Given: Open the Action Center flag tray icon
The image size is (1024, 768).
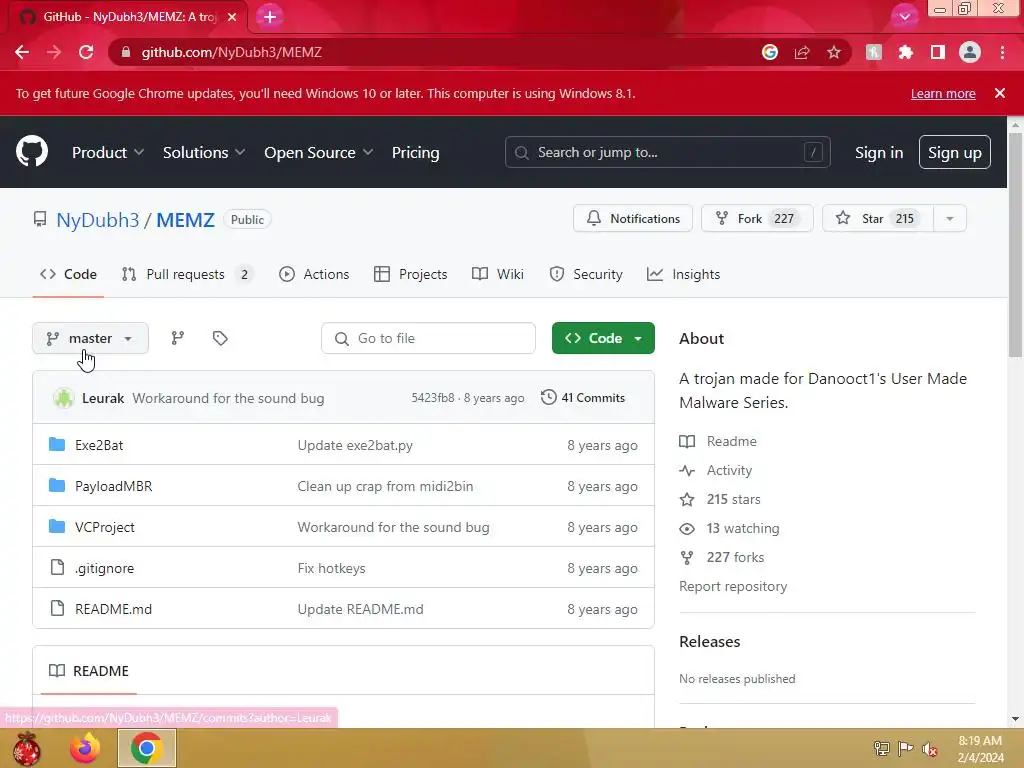Looking at the screenshot, I should 905,748.
